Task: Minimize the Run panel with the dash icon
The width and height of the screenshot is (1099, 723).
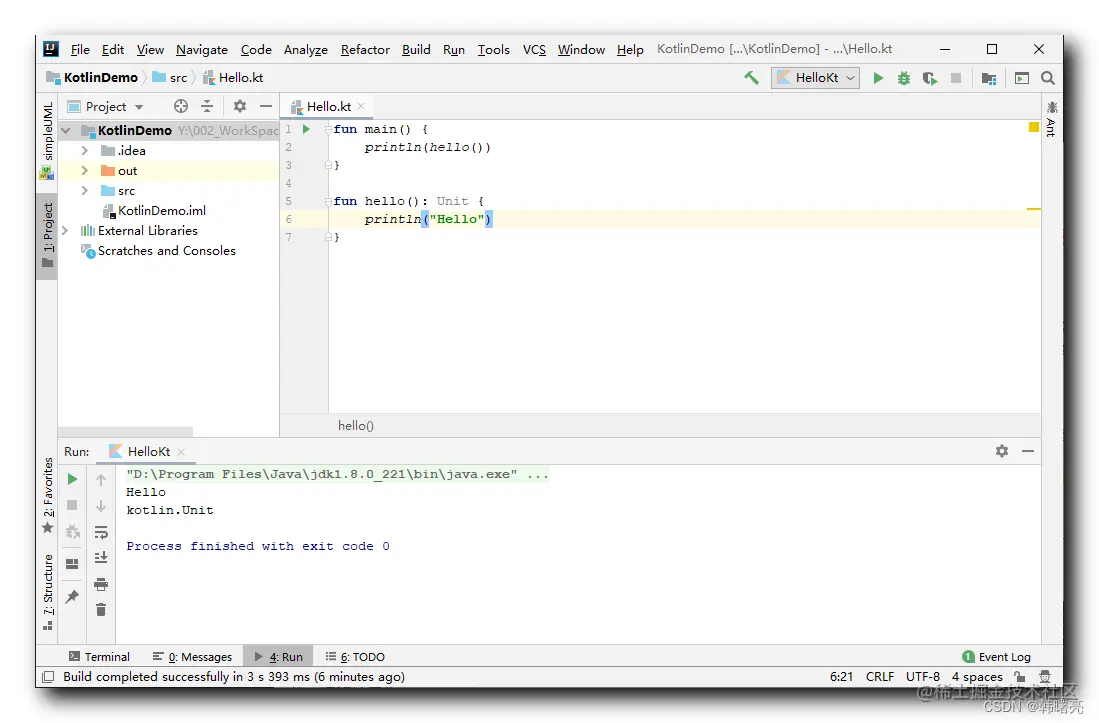Action: point(1028,451)
